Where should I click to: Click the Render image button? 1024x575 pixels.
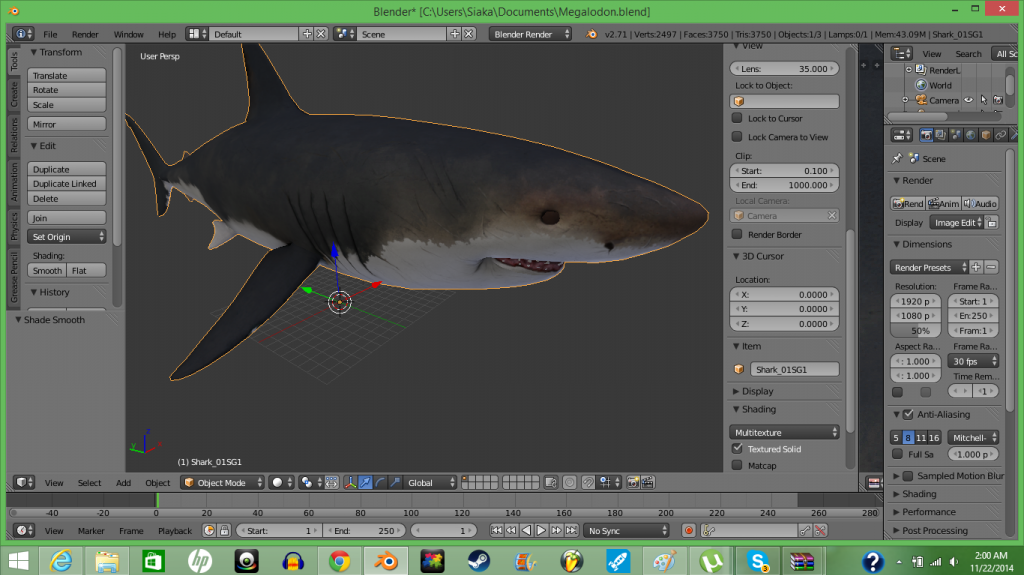908,204
